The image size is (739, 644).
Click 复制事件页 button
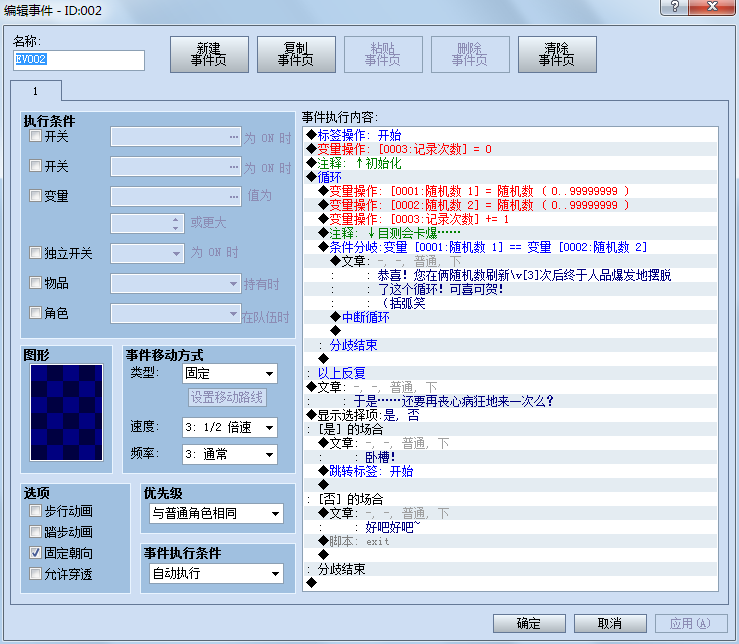click(x=296, y=54)
